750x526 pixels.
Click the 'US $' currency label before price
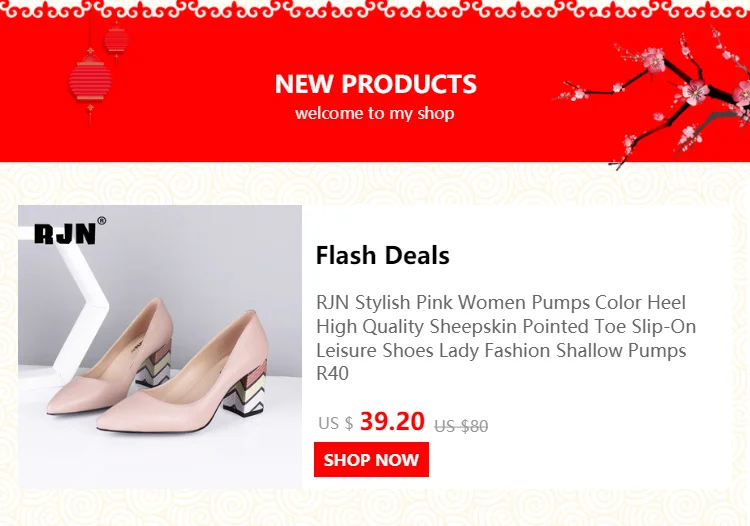coord(335,423)
